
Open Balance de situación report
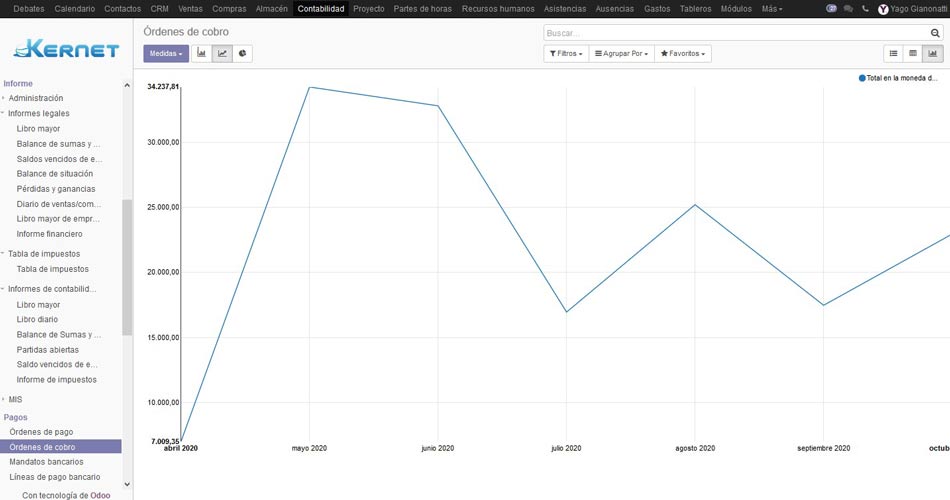click(x=55, y=173)
